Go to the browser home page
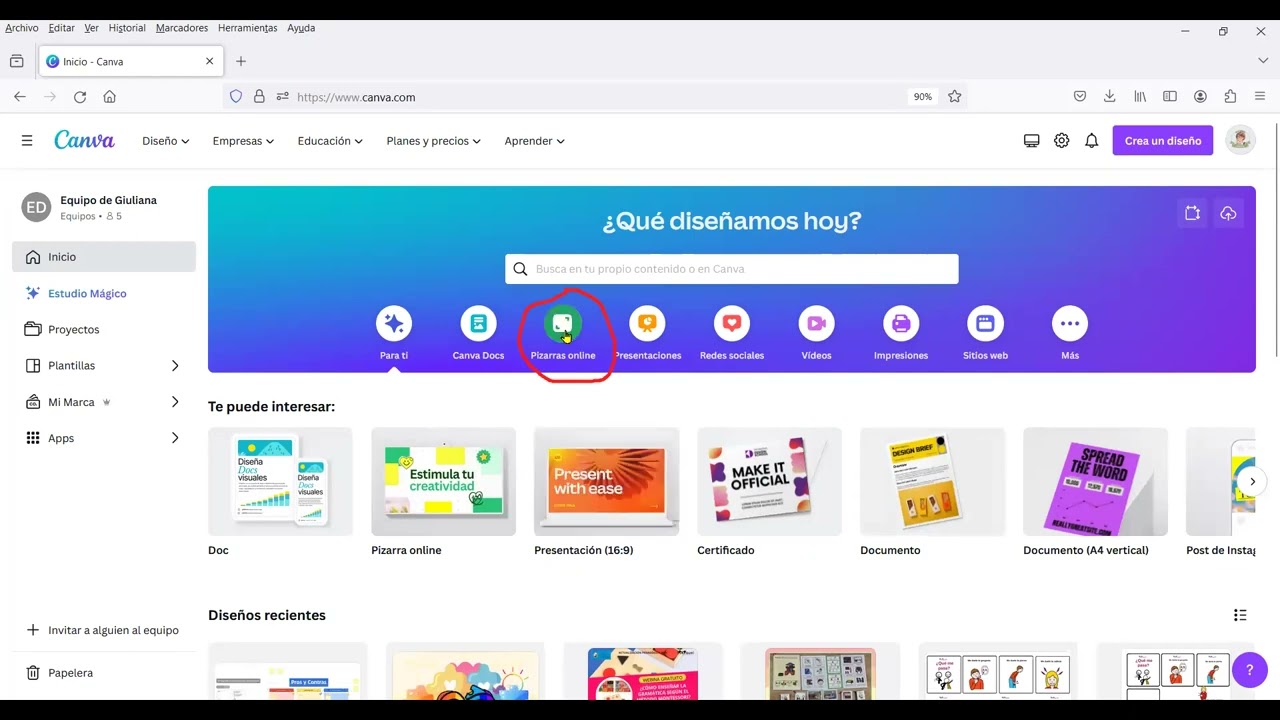This screenshot has height=720, width=1280. pos(110,97)
